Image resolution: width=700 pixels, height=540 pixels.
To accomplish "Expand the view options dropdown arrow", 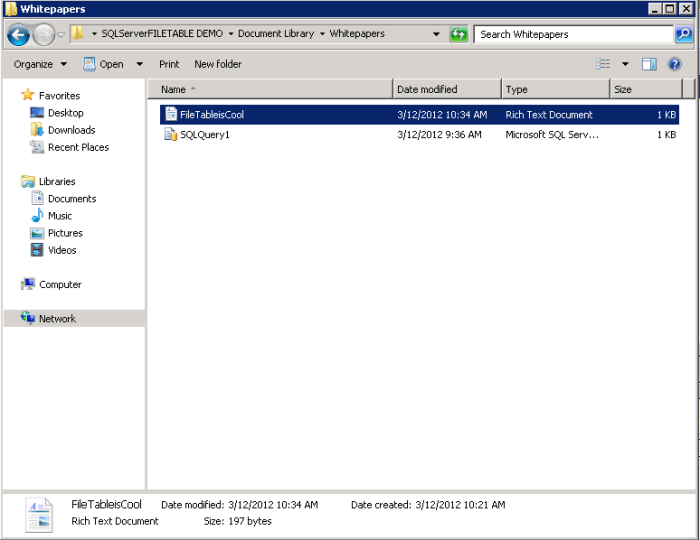I will [x=625, y=64].
